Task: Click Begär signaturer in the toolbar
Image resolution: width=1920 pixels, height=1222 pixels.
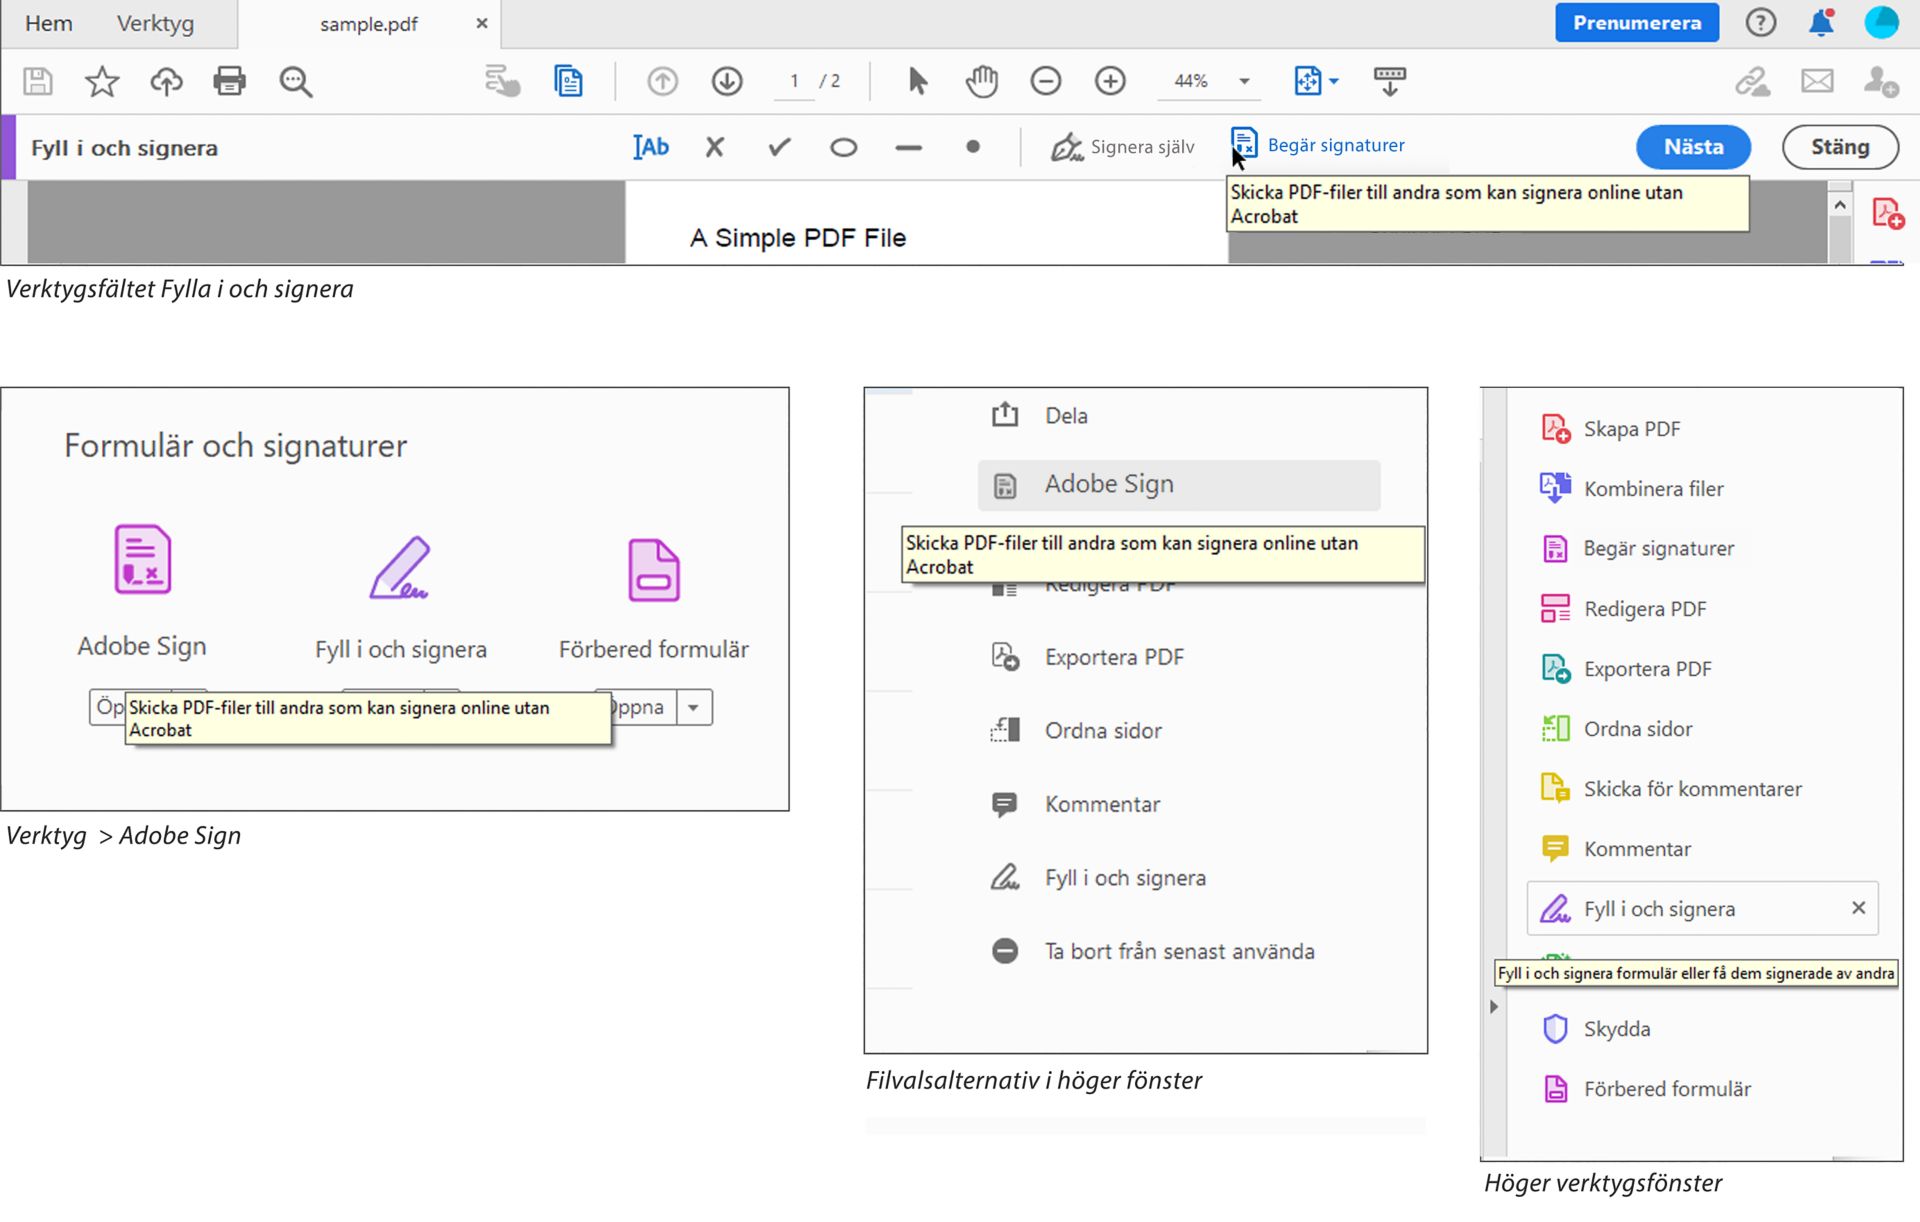Action: [1335, 145]
